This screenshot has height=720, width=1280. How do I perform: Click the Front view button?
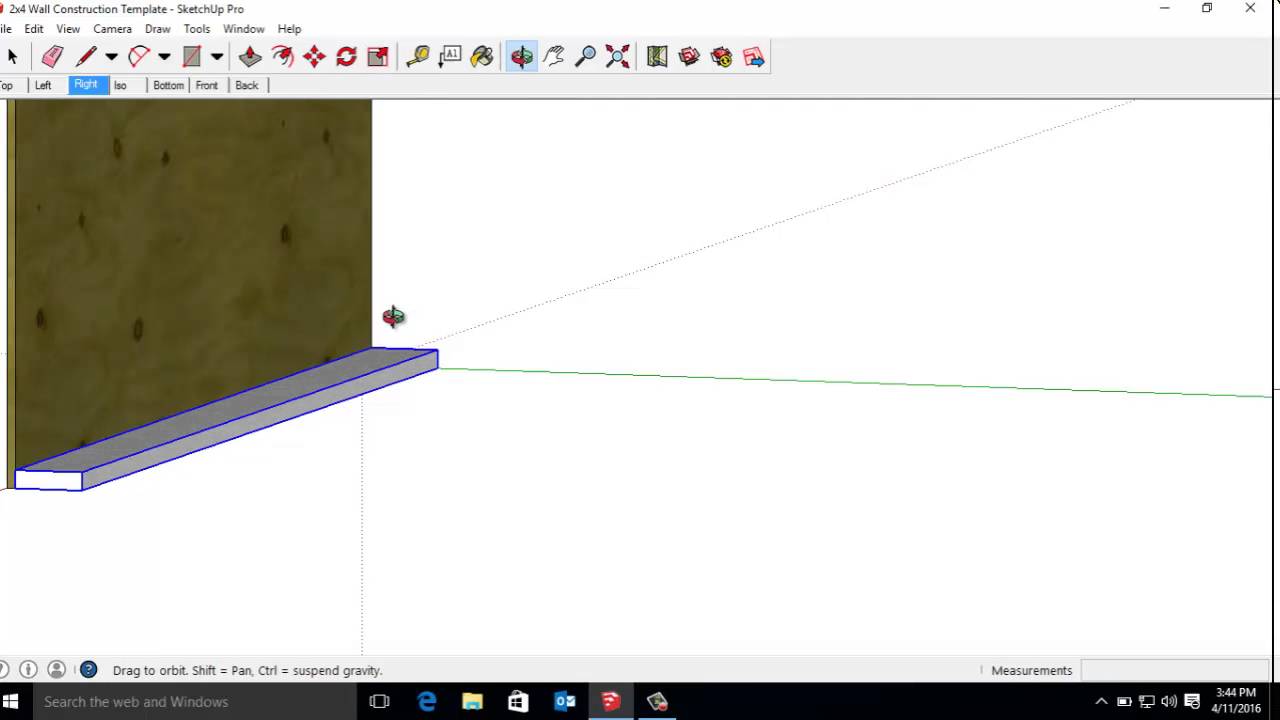[207, 85]
